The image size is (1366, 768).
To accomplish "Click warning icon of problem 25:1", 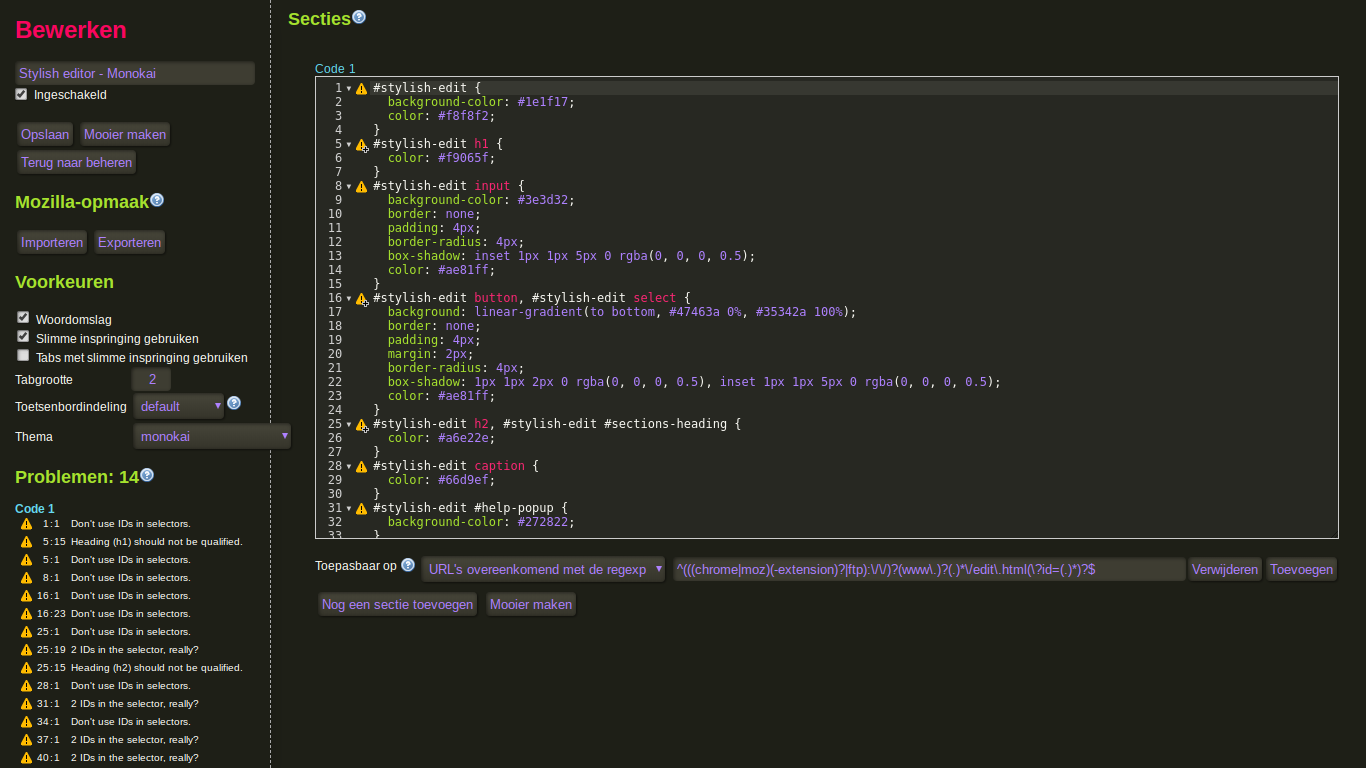I will (x=26, y=632).
